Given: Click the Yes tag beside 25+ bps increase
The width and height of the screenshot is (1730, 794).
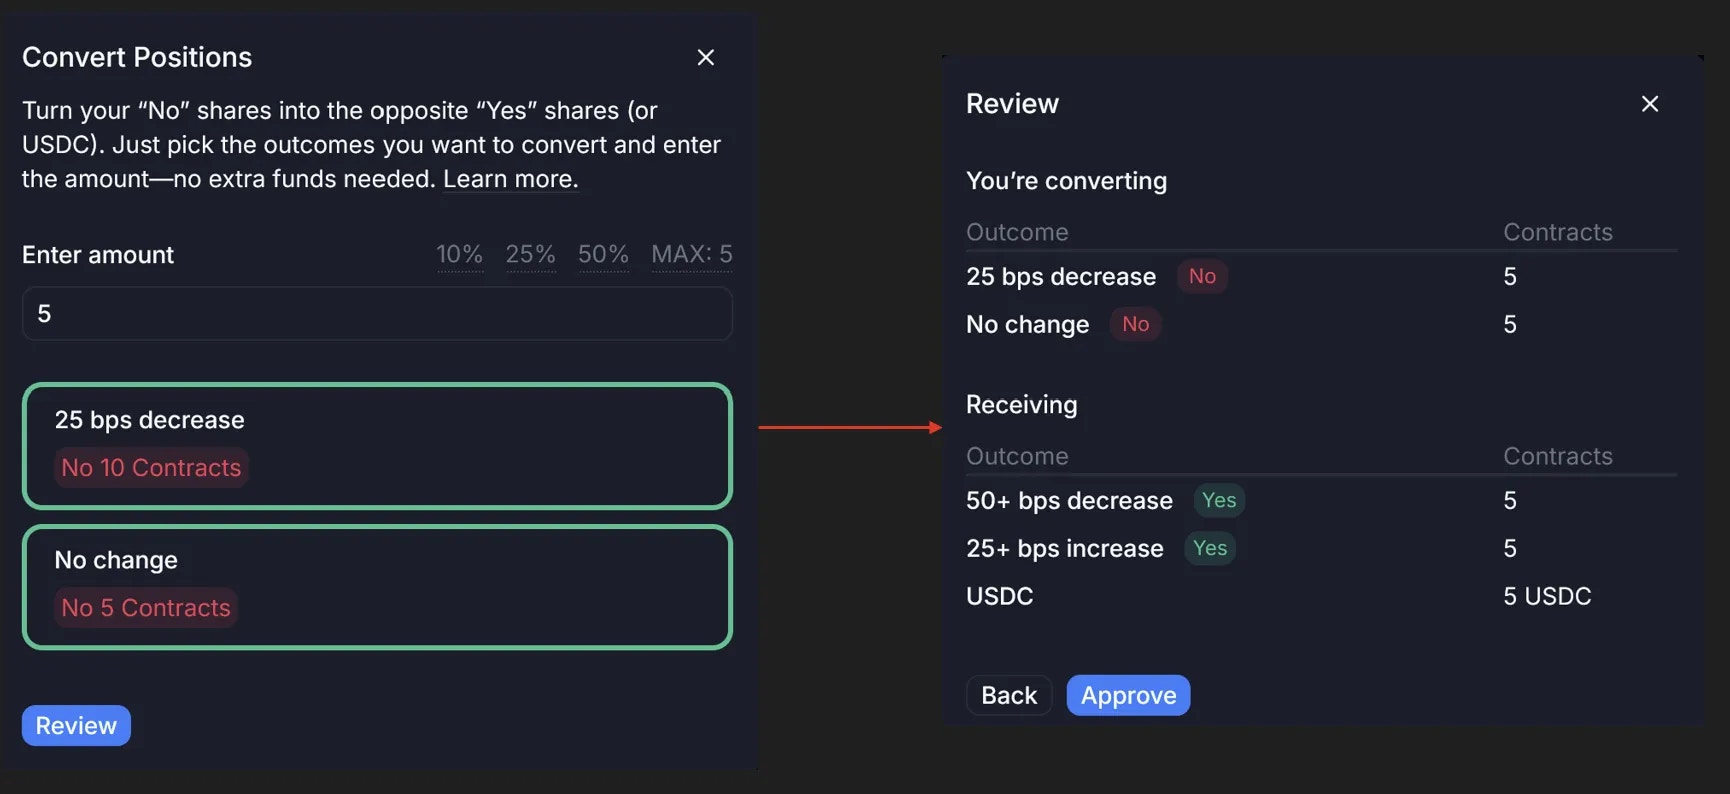Looking at the screenshot, I should click(x=1210, y=548).
